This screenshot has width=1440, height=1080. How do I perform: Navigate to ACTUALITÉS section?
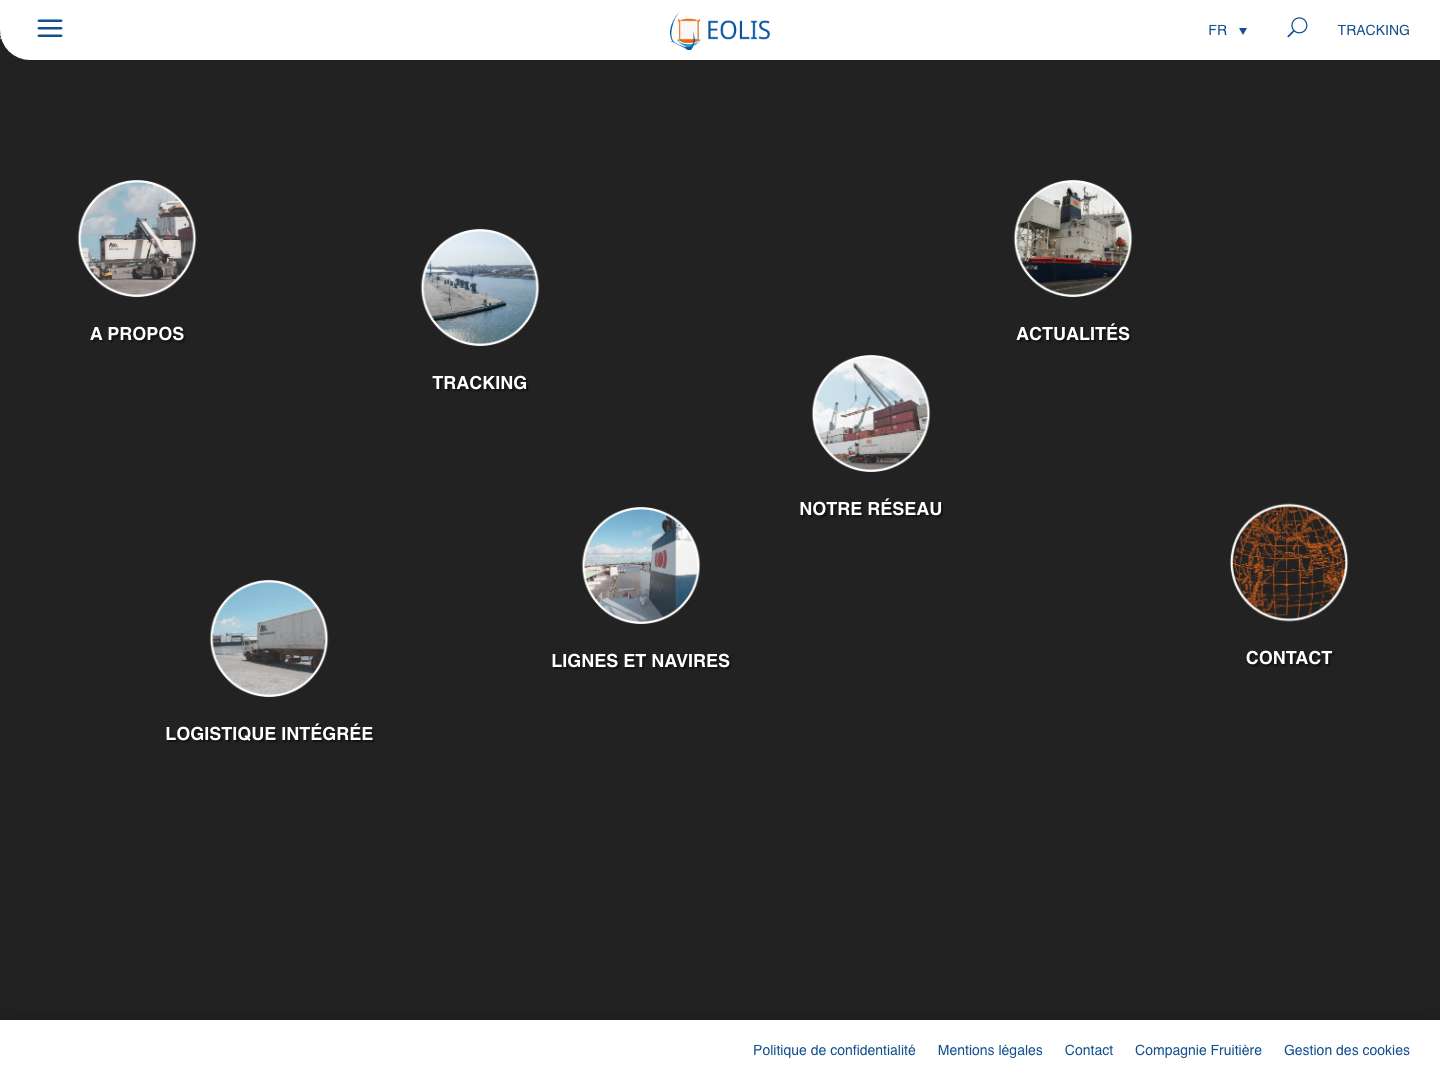[x=1073, y=333]
